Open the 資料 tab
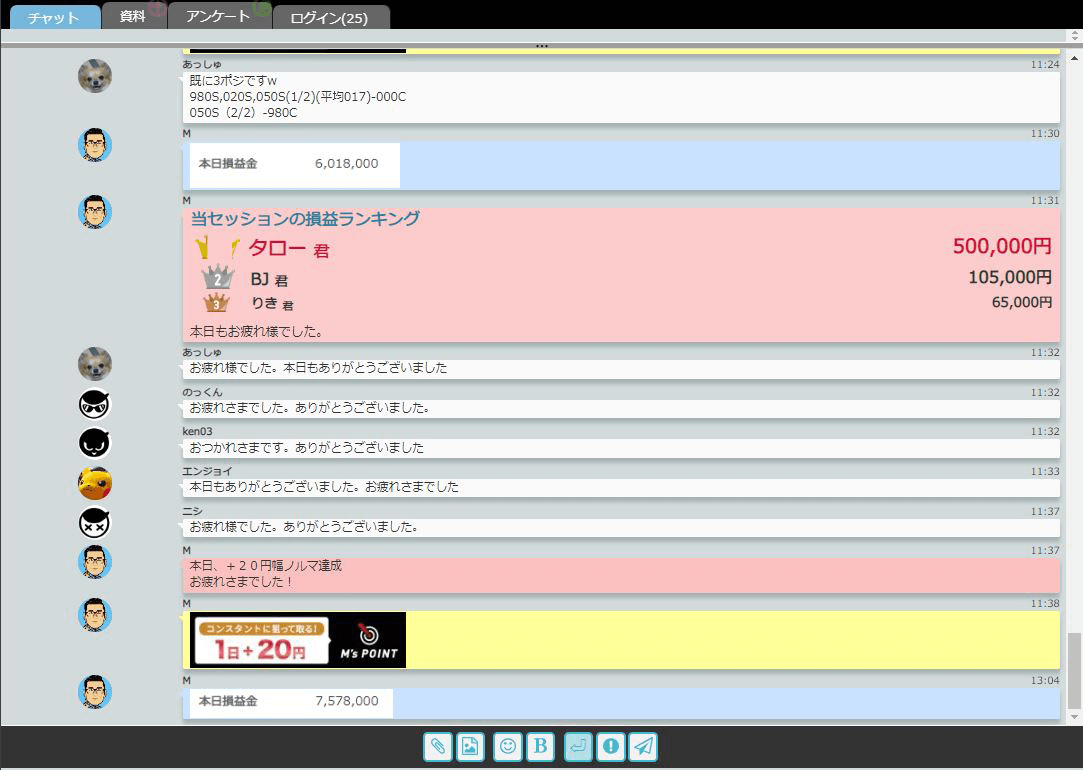Image resolution: width=1083 pixels, height=770 pixels. click(132, 16)
